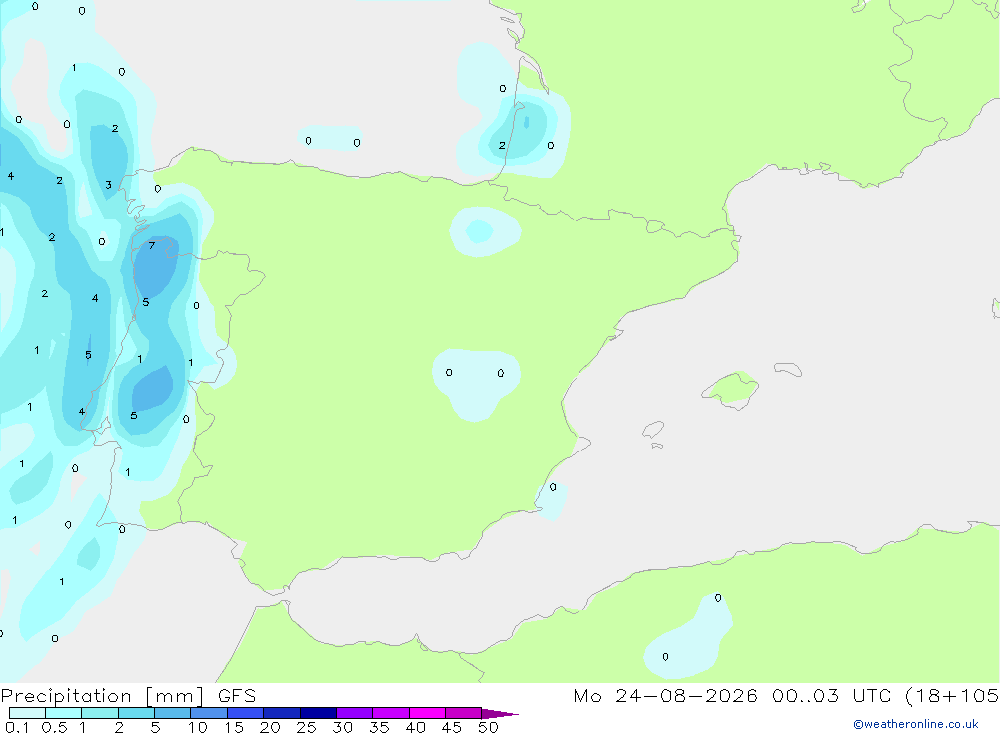Click the '50' legend scale label
The image size is (1000, 733).
489,727
